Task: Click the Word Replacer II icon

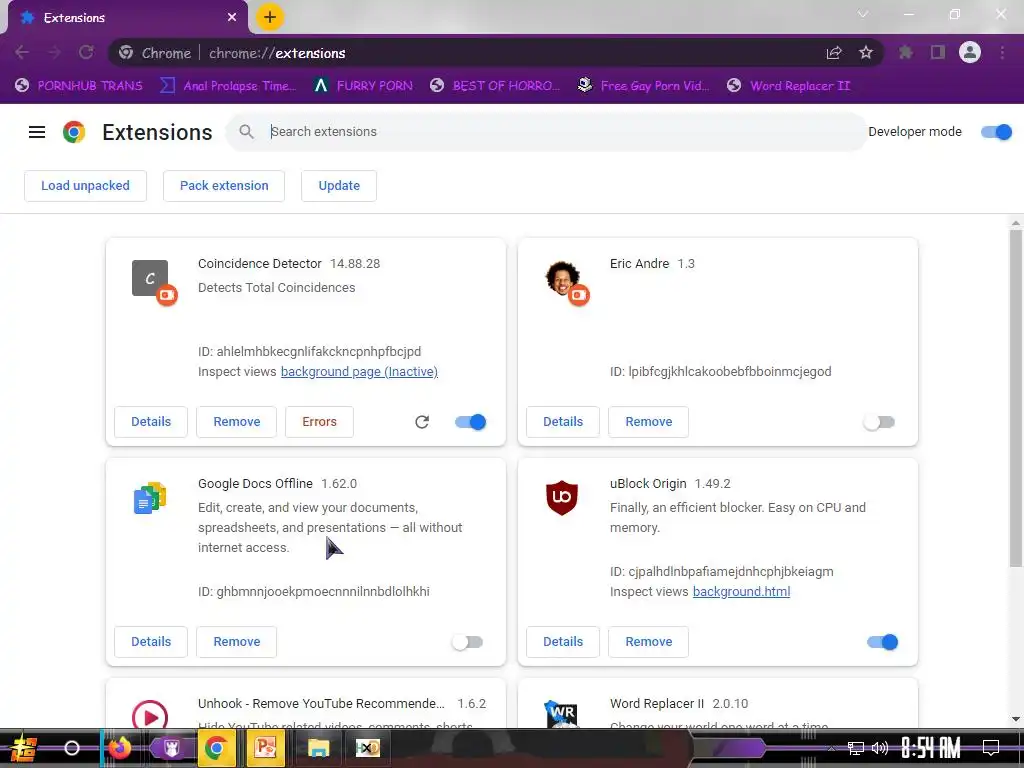Action: 562,713
